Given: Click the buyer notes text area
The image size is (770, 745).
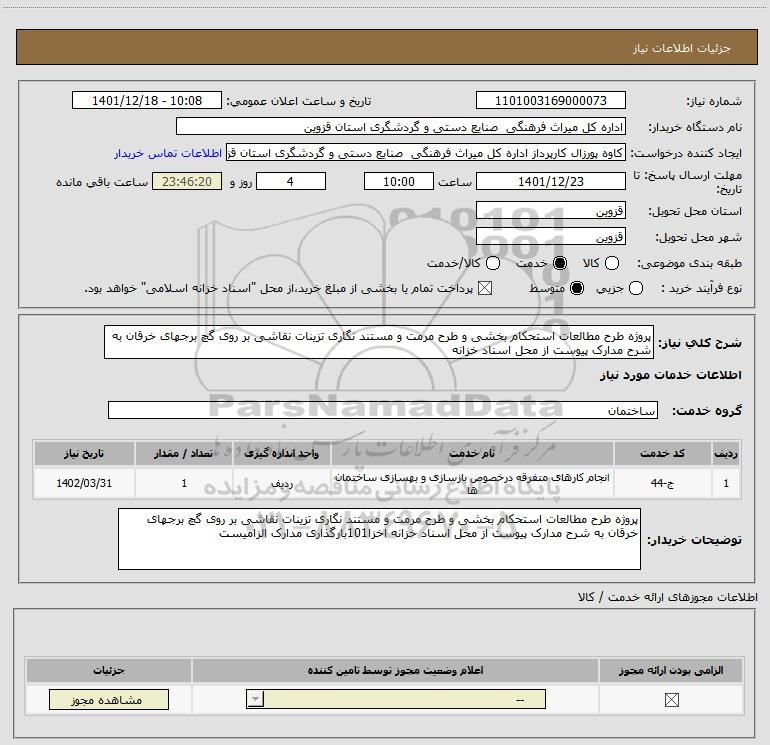Looking at the screenshot, I should coord(379,539).
